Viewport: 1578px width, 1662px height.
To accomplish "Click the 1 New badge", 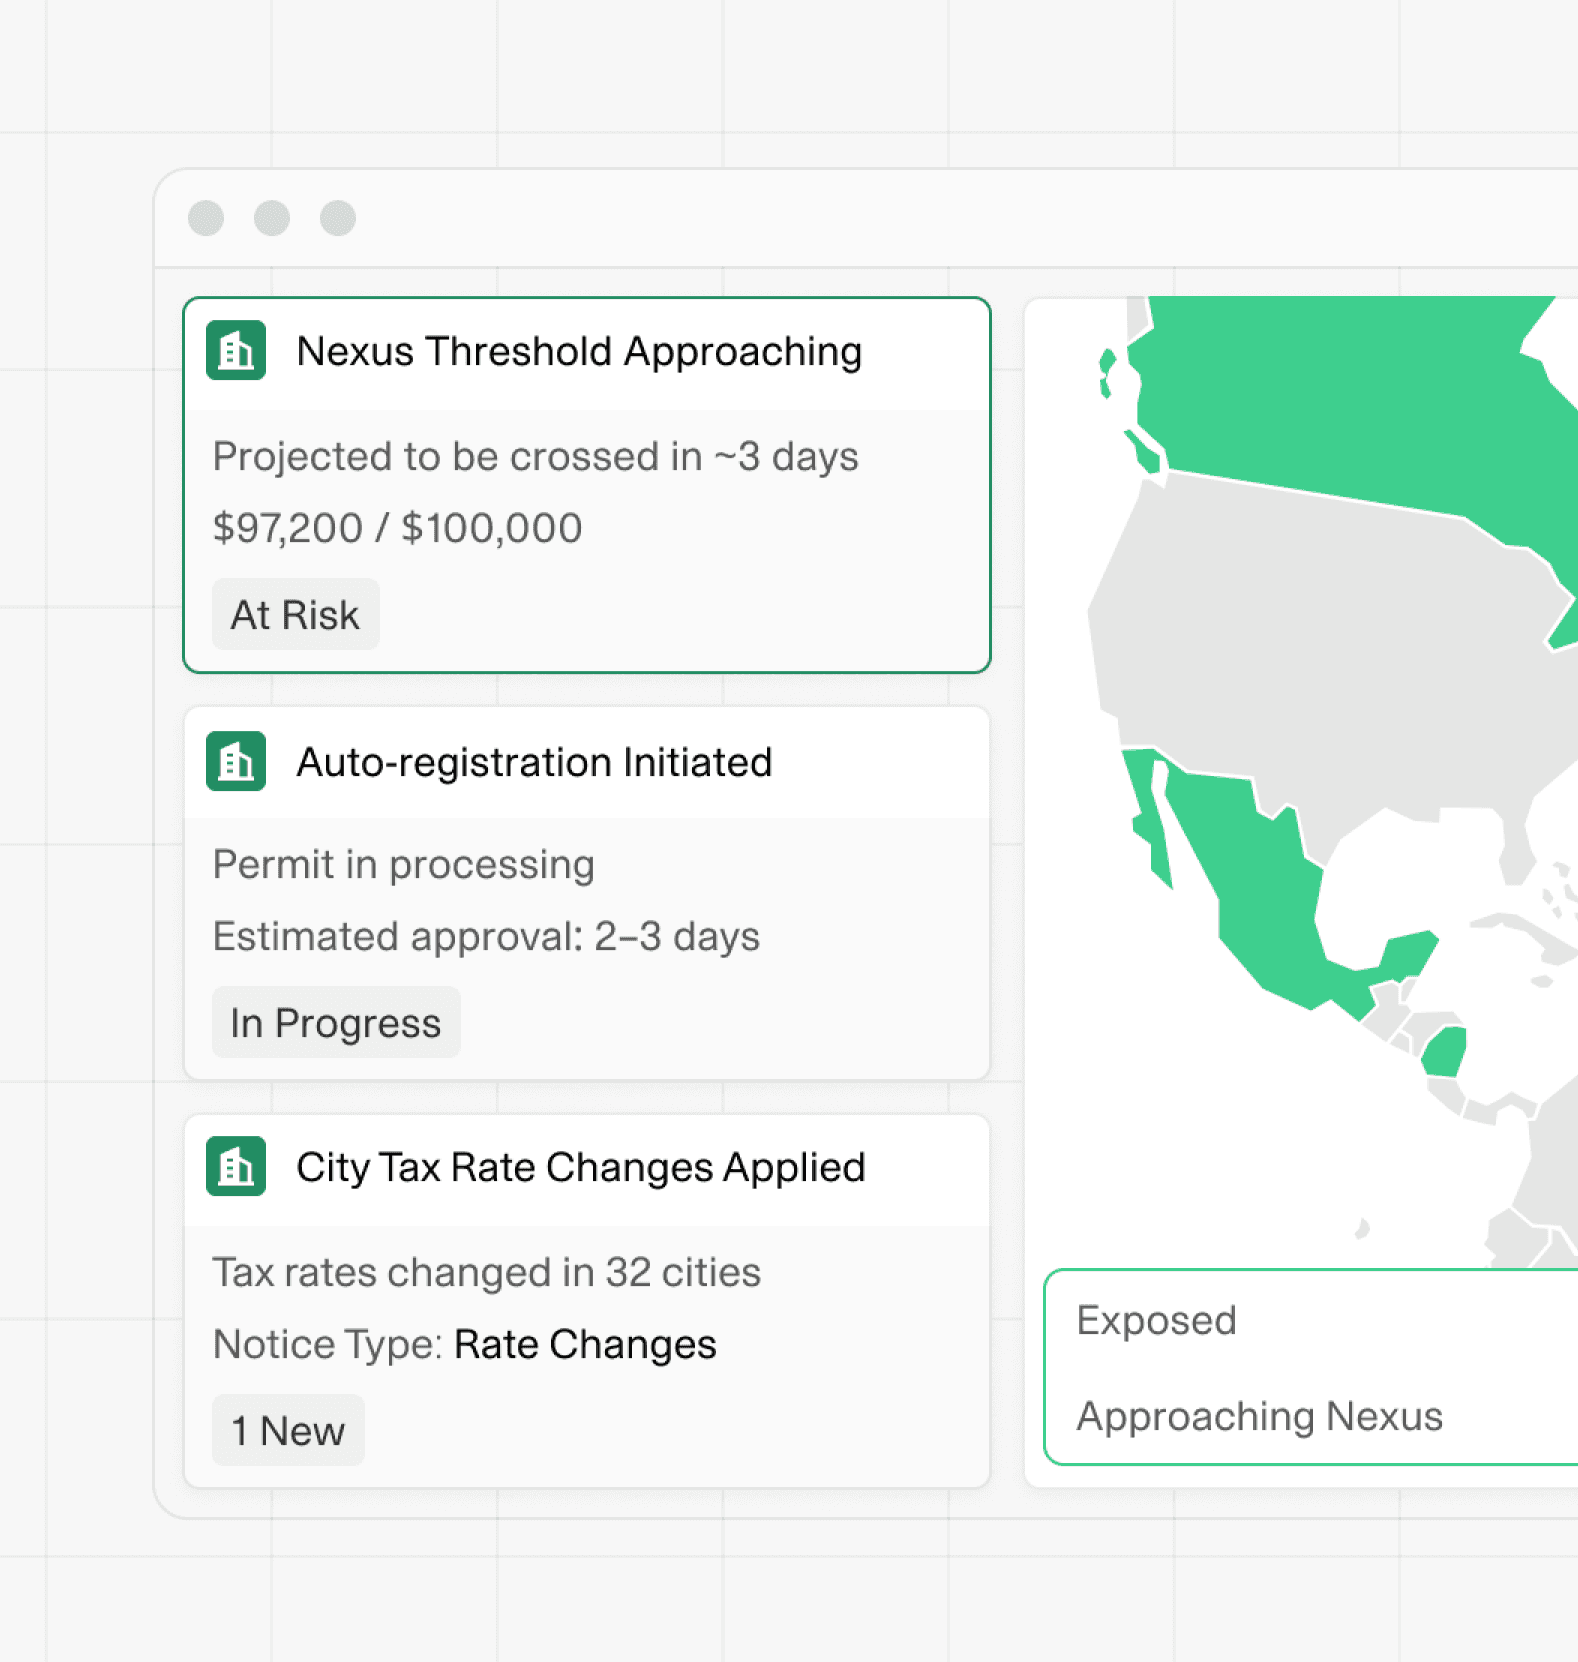I will click(x=288, y=1430).
